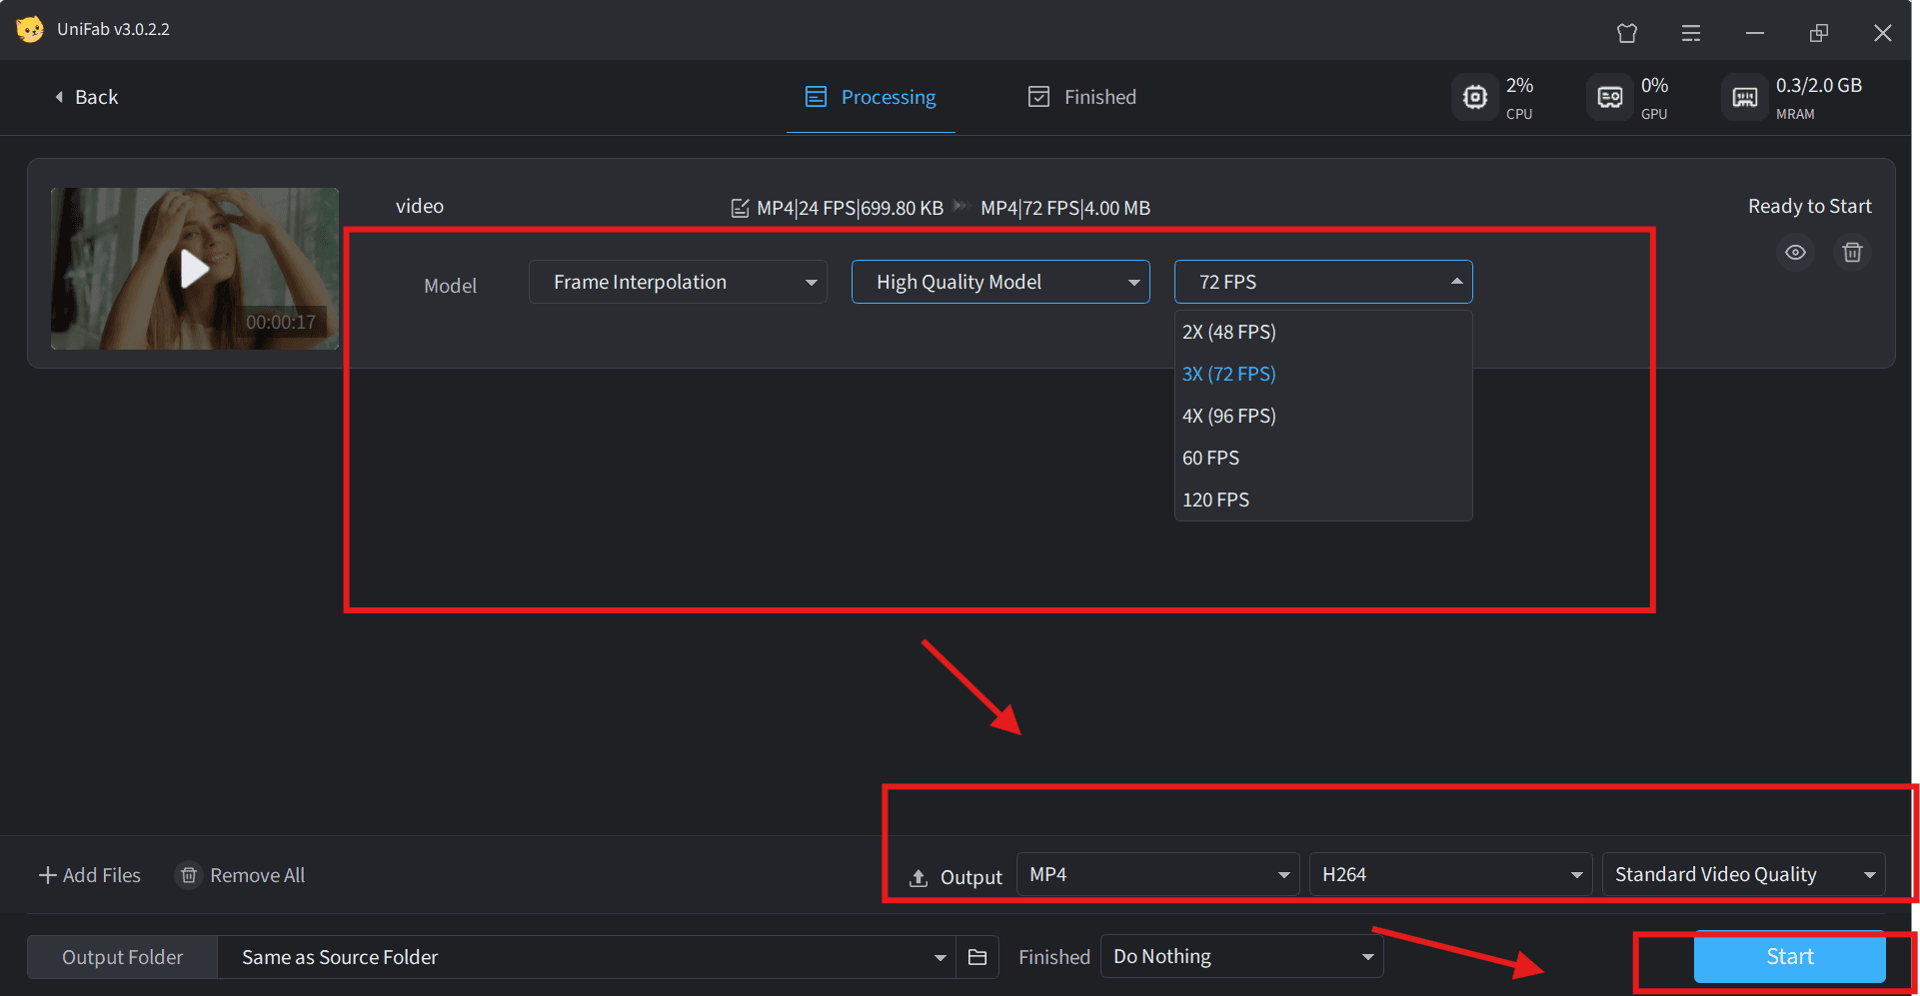
Task: Select the 4X (96 FPS) option
Action: point(1323,416)
